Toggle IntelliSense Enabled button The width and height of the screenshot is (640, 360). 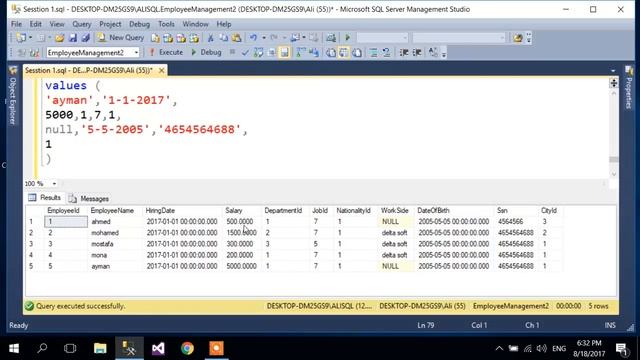click(284, 53)
